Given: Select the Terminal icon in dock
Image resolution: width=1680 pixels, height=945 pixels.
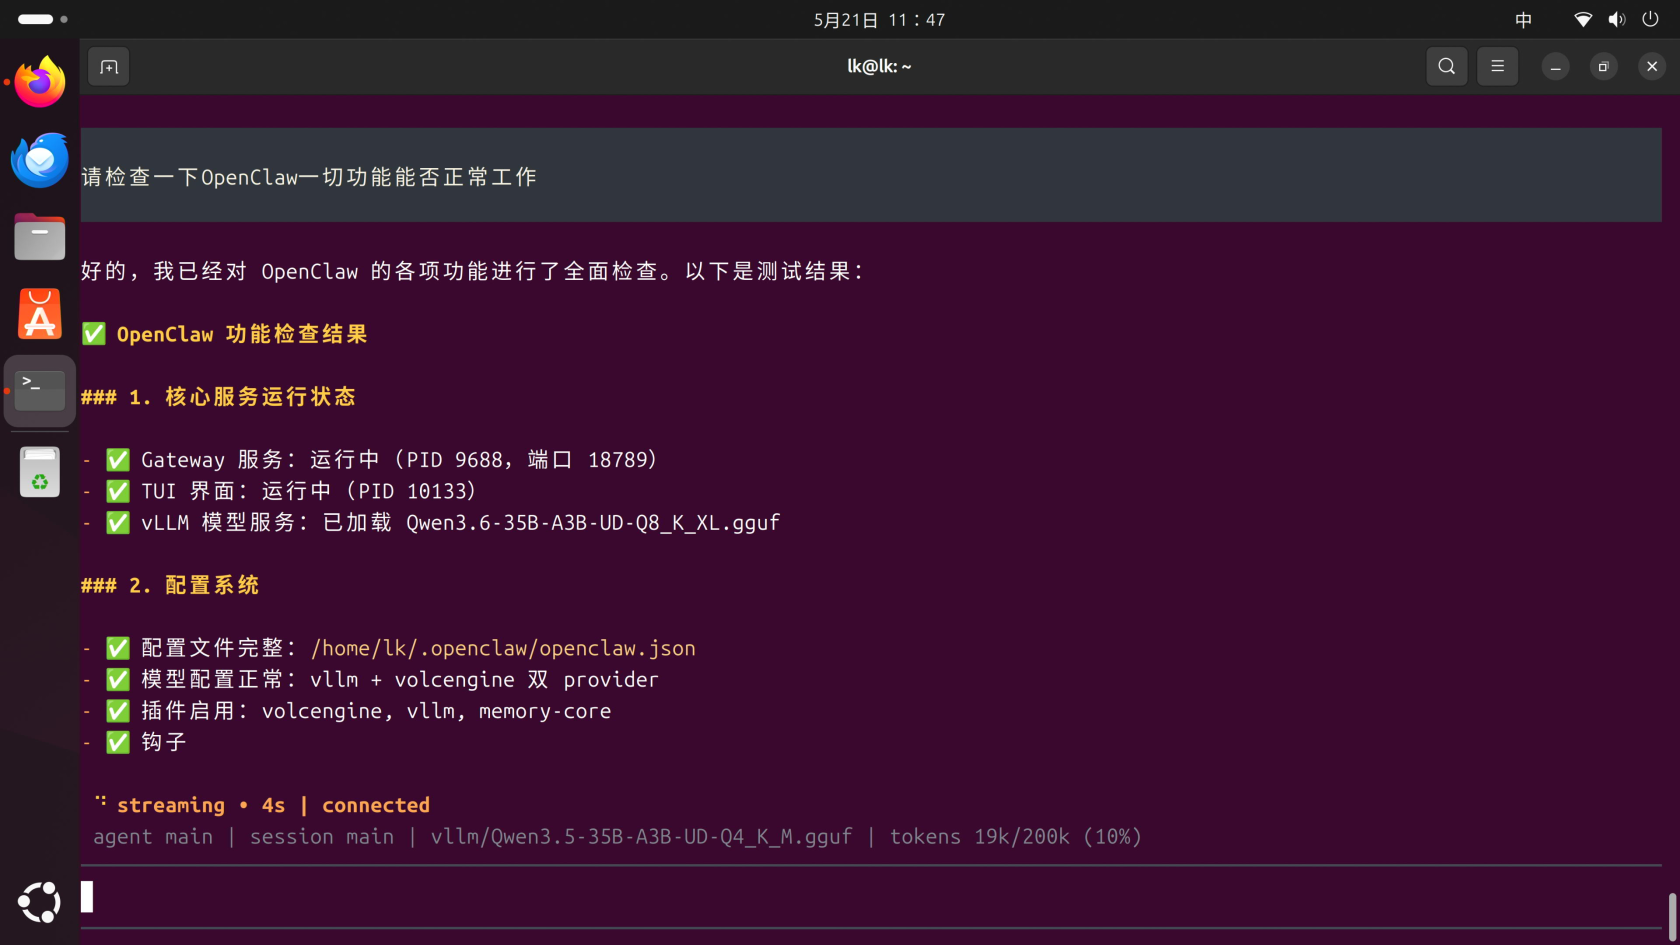Looking at the screenshot, I should [x=40, y=390].
